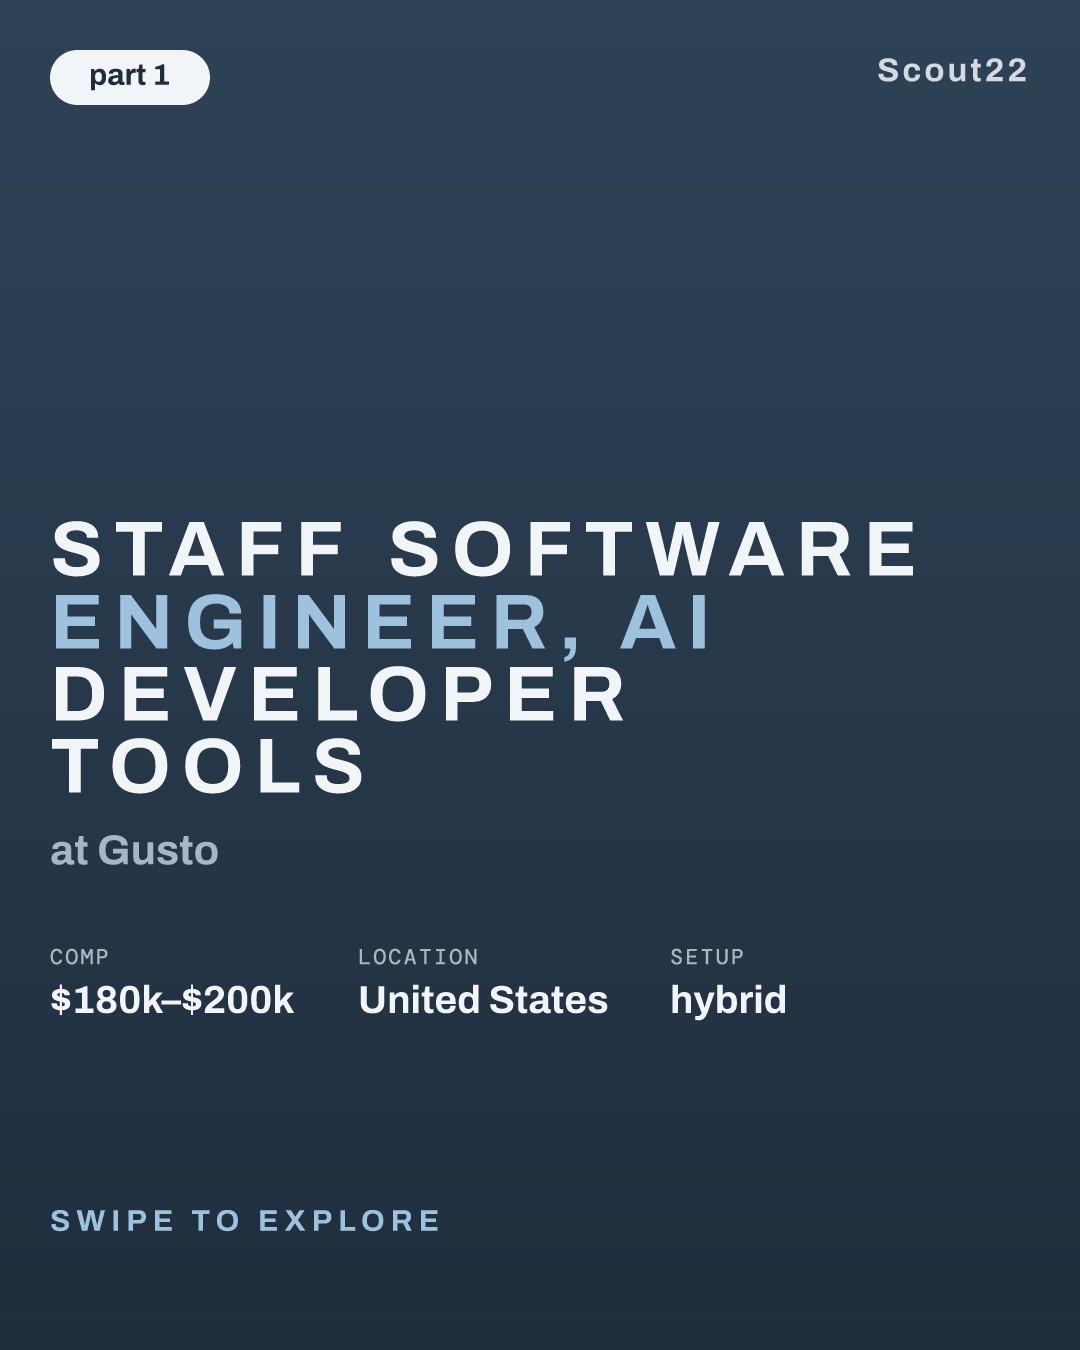Click the 'at Gusto' company text

pyautogui.click(x=134, y=851)
